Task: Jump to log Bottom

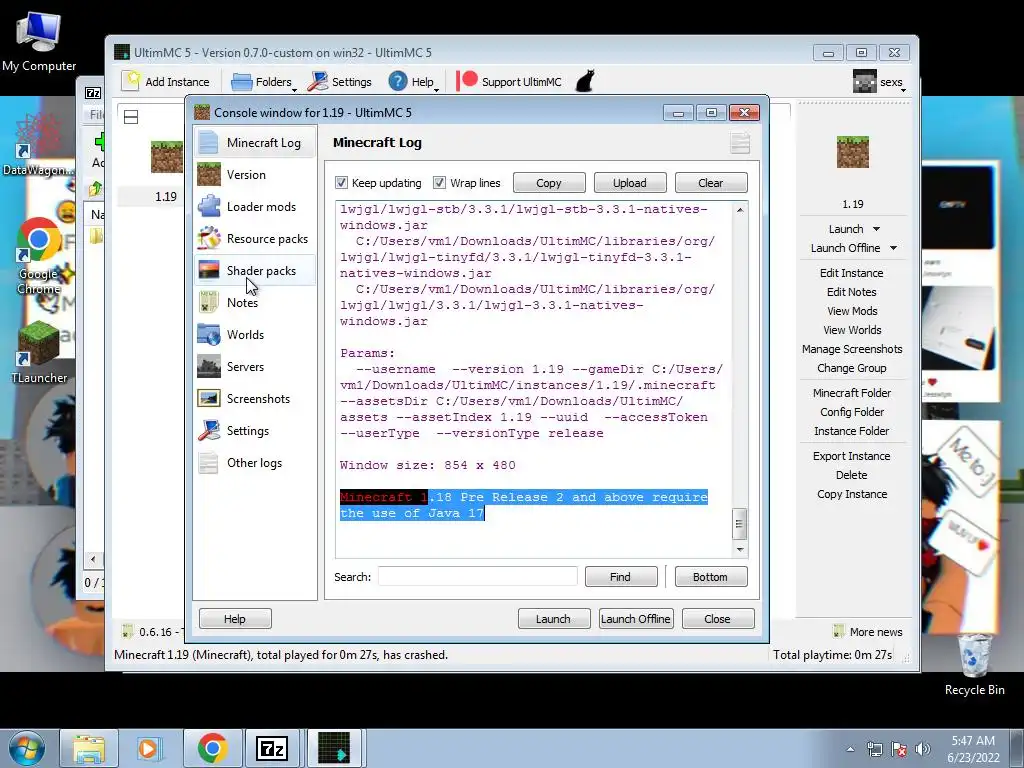Action: [711, 577]
